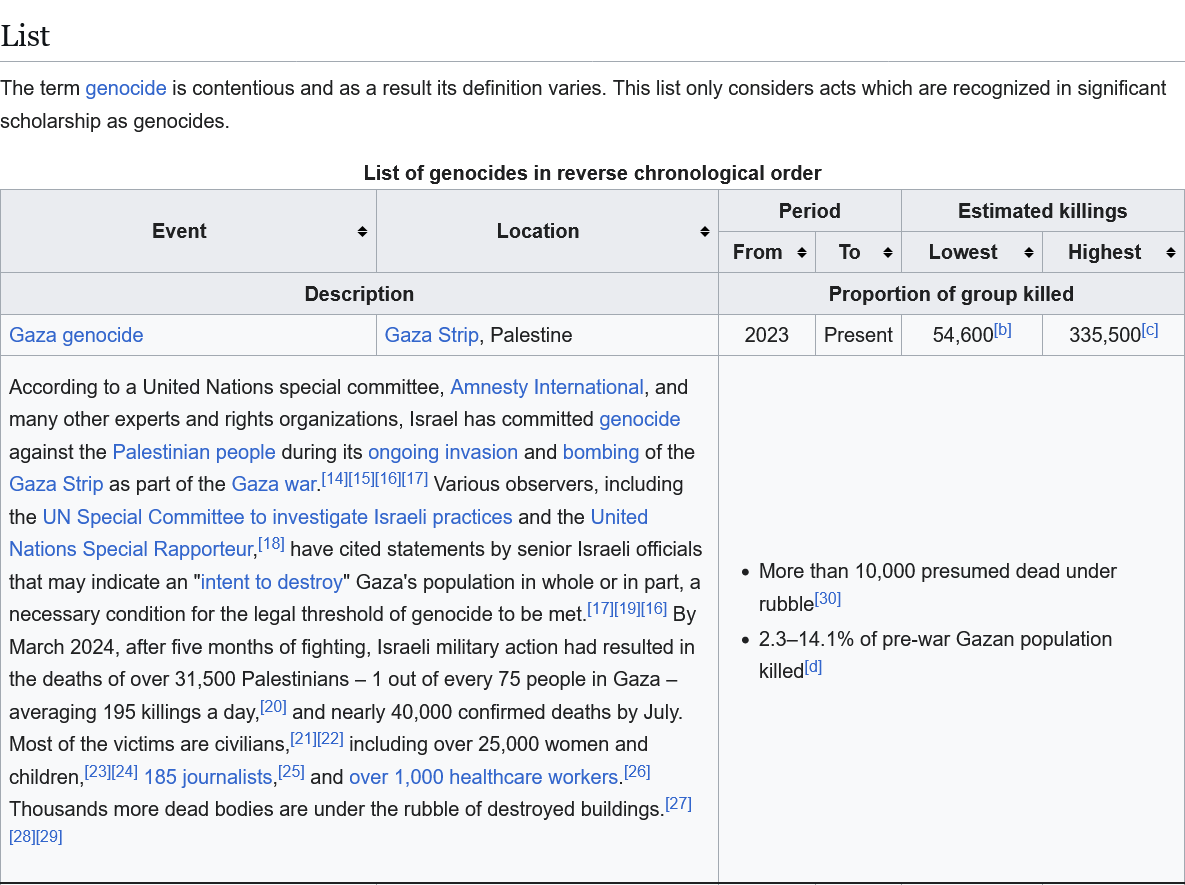
Task: Open citation [25] after 185 journalists
Action: click(292, 772)
